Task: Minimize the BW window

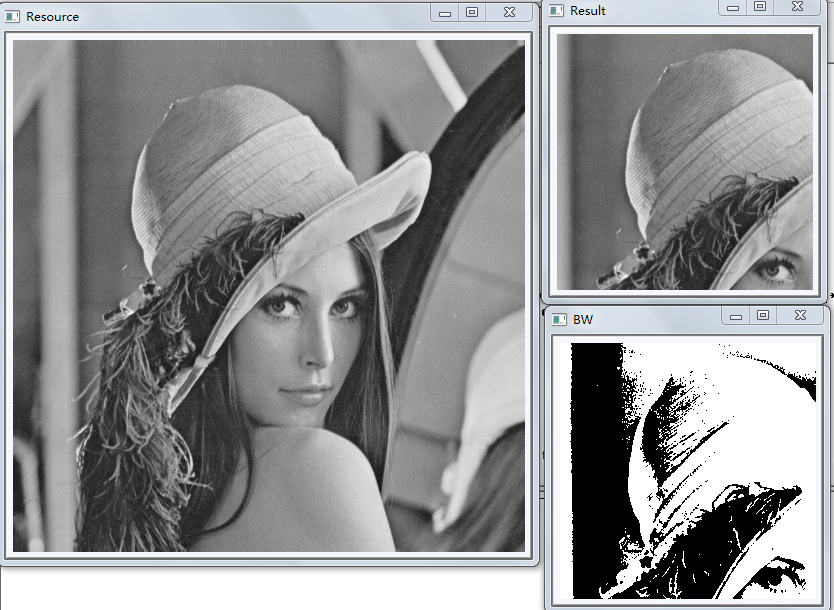Action: point(736,316)
